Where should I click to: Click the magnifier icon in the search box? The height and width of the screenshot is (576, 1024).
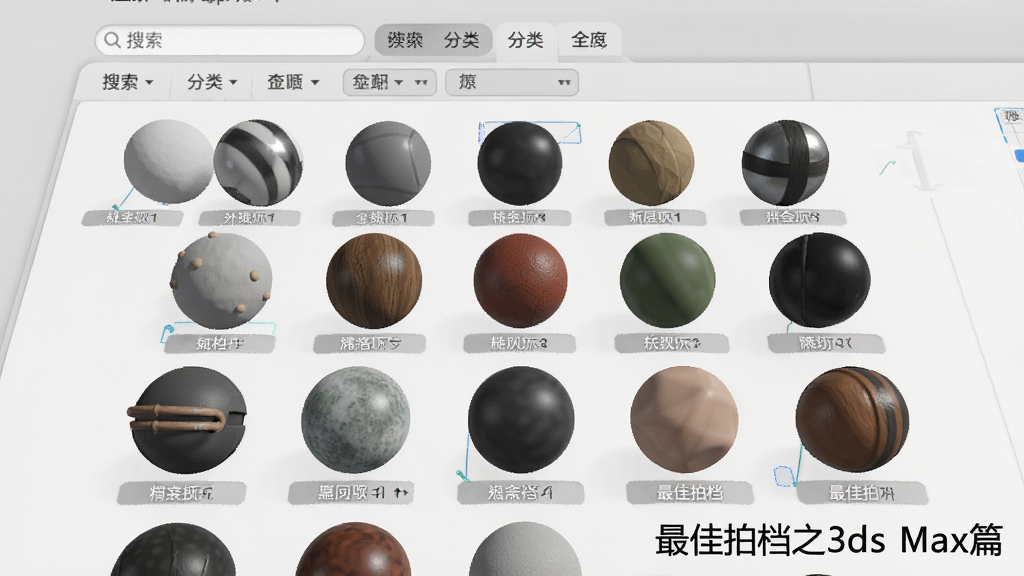coord(112,40)
